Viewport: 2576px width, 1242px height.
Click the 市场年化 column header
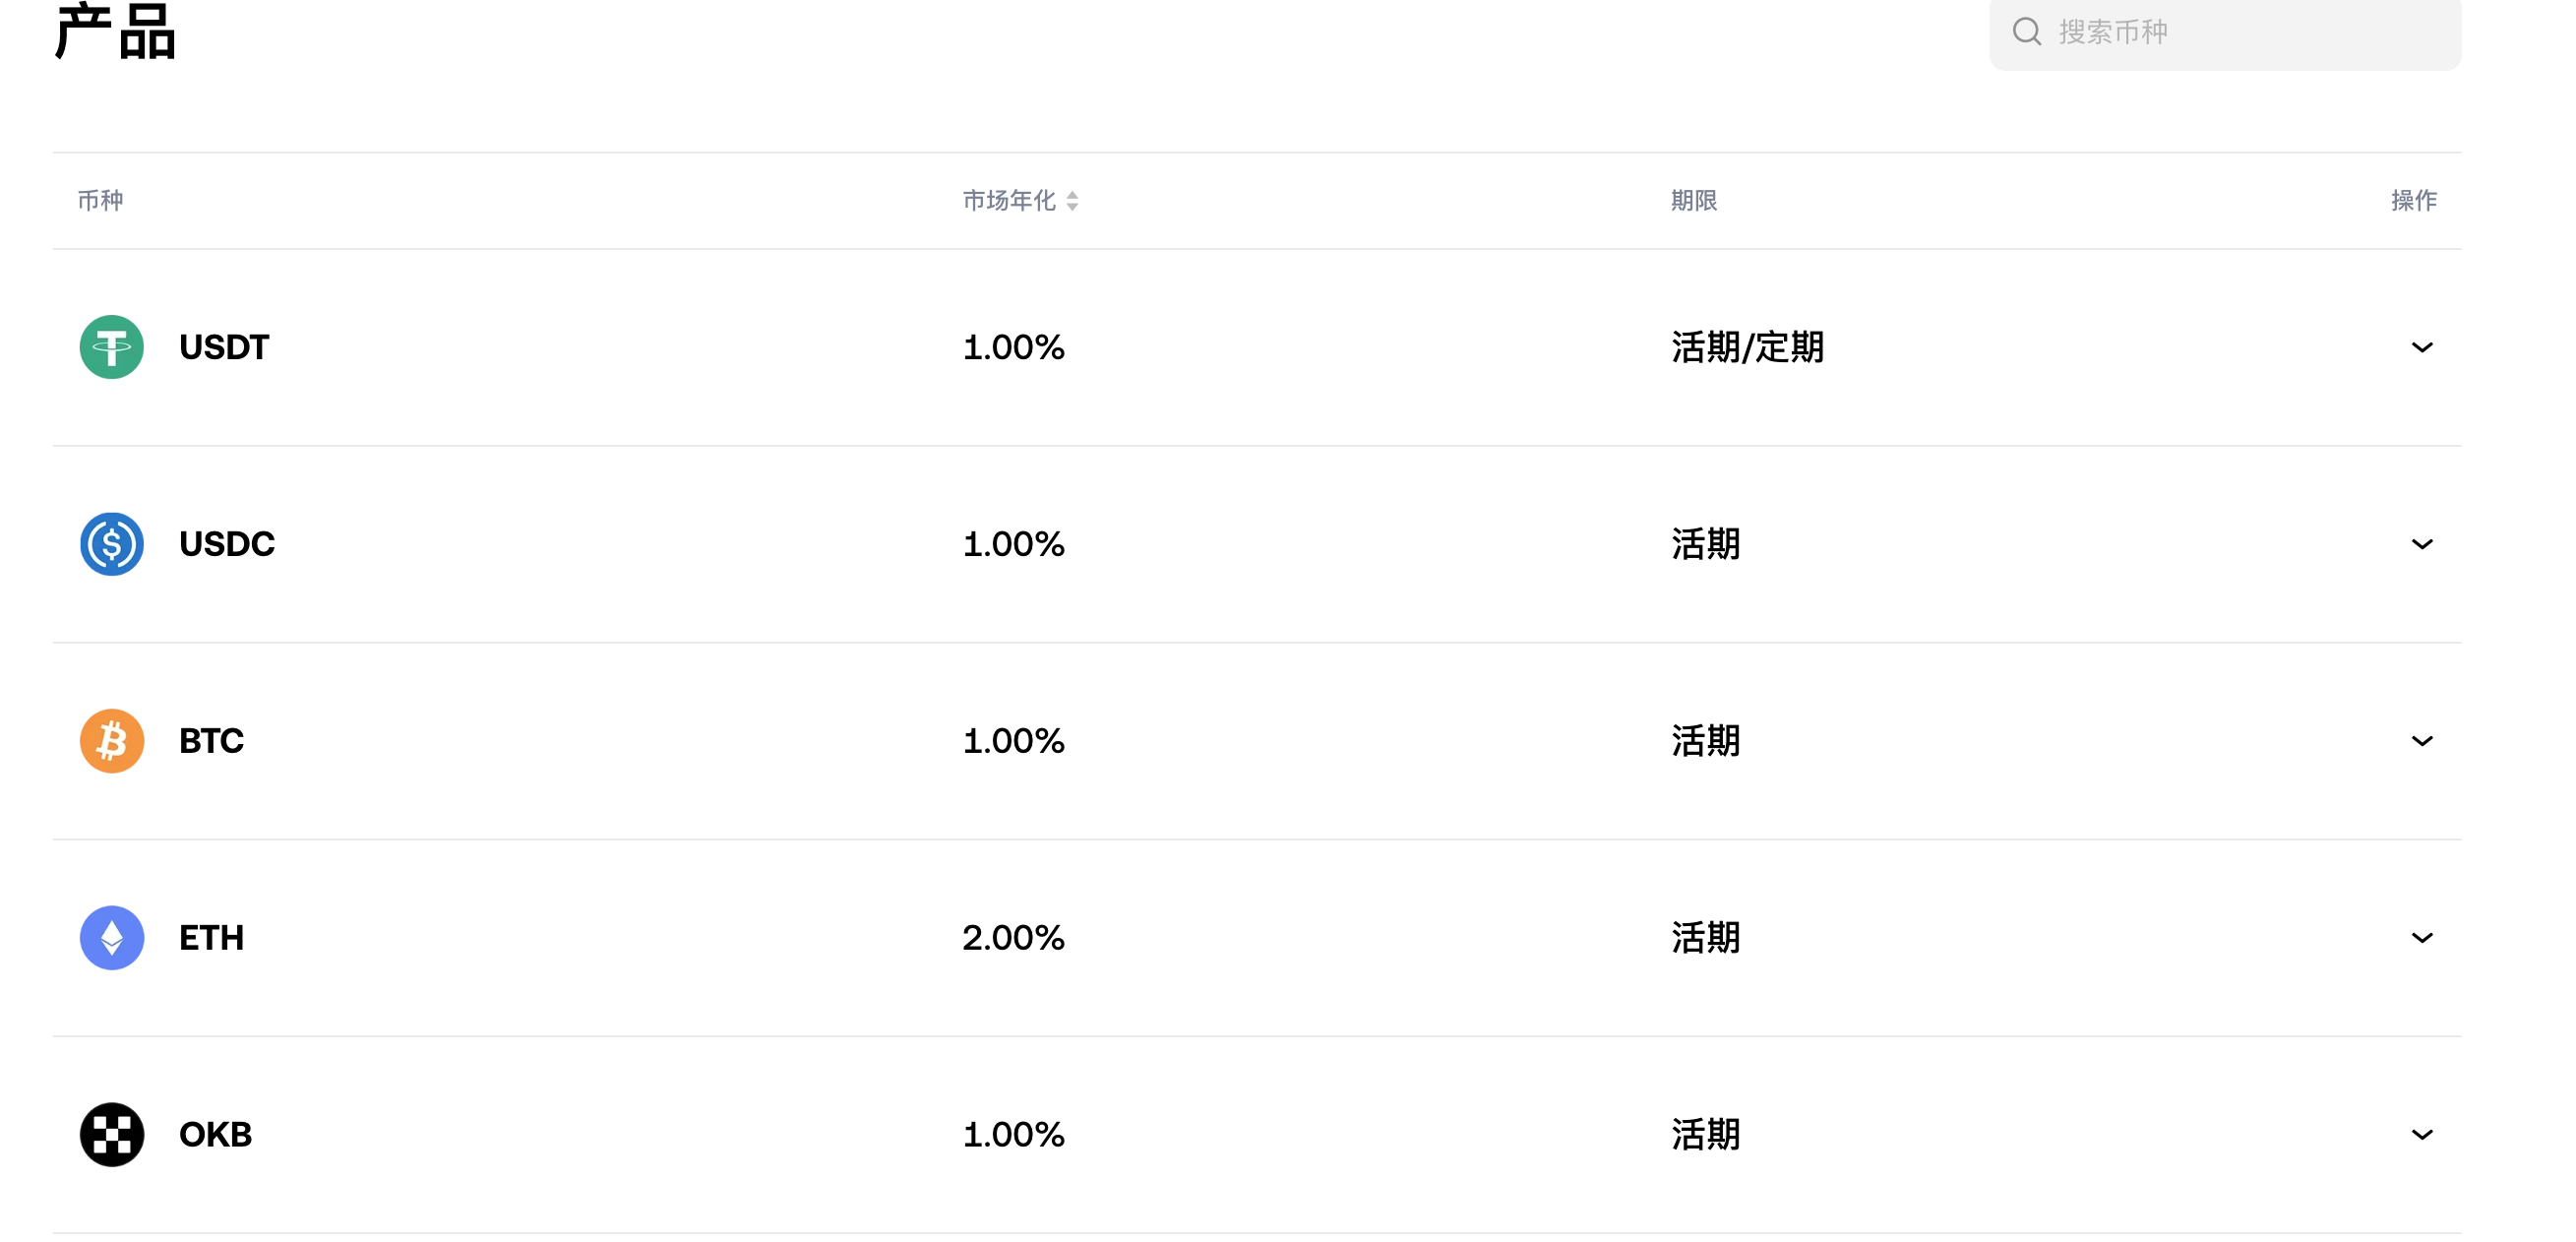[x=1008, y=201]
